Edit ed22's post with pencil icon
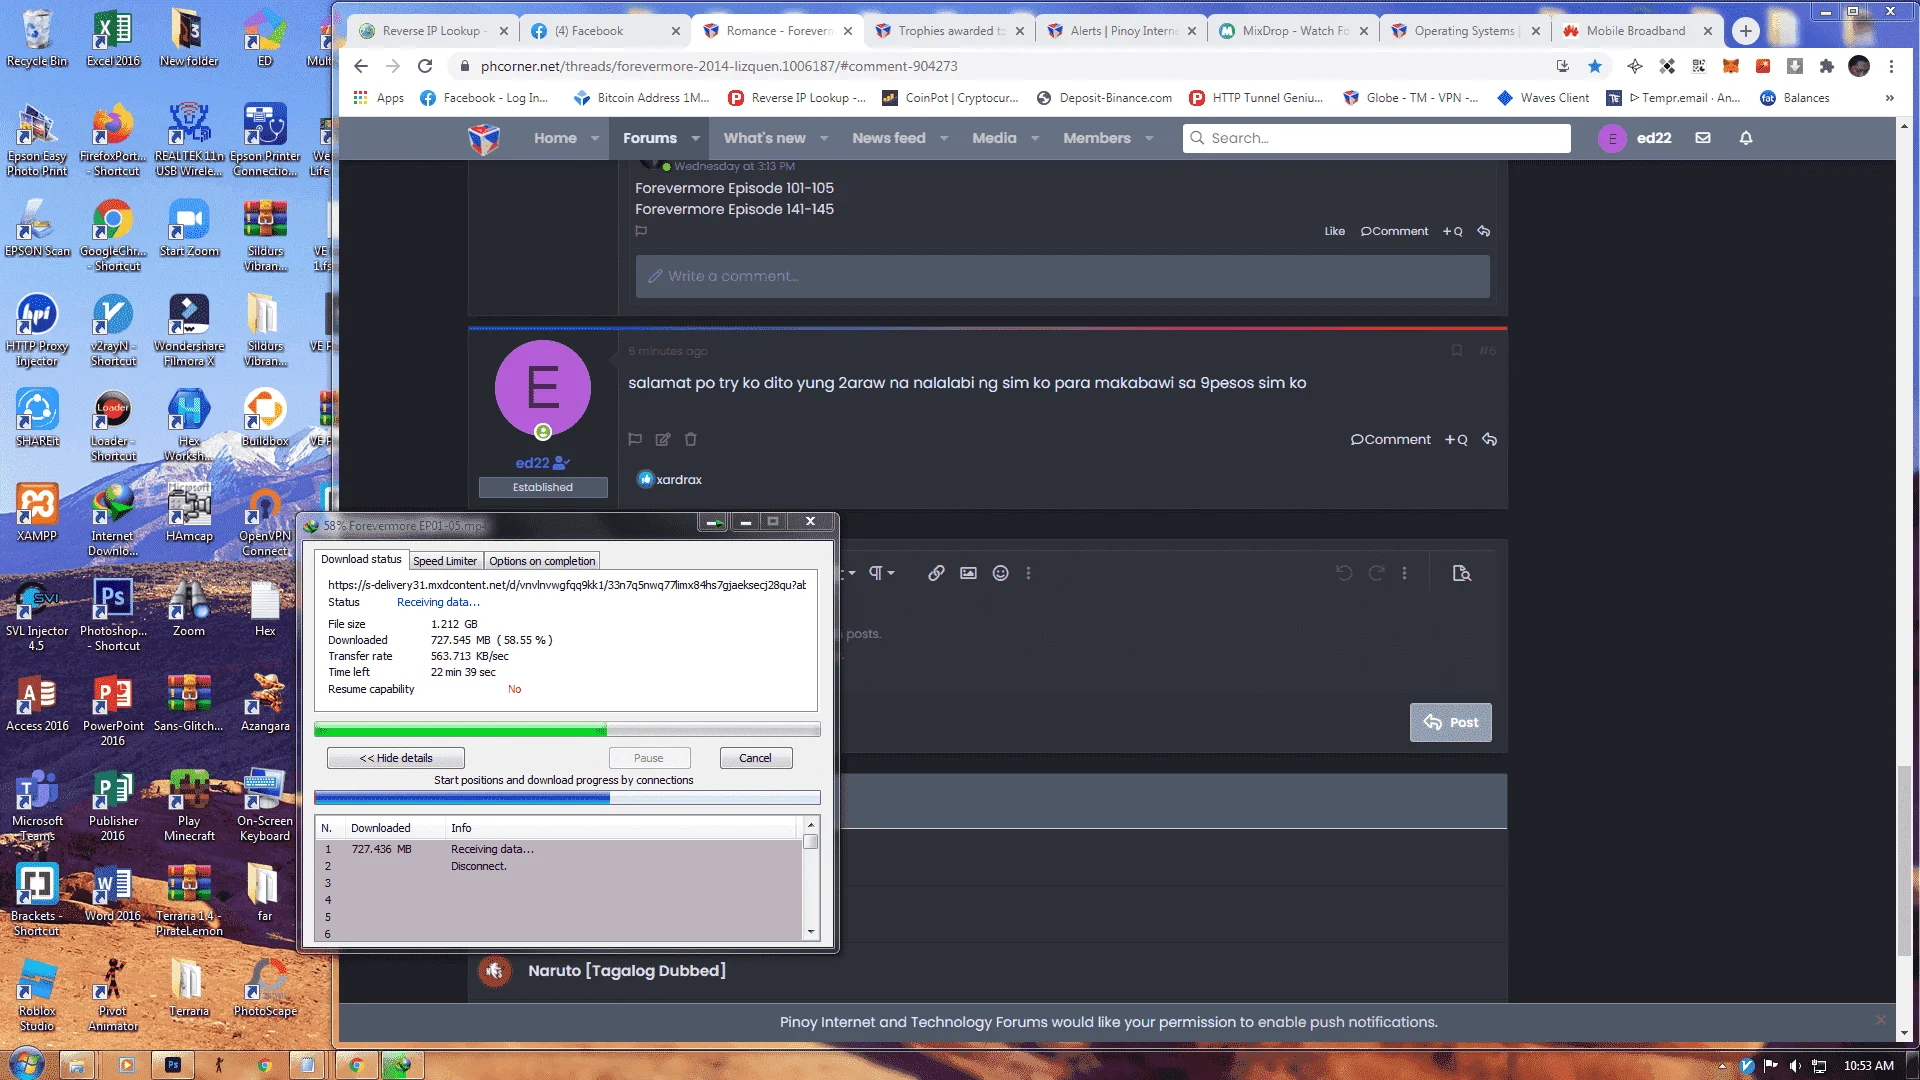Viewport: 1920px width, 1080px height. click(663, 439)
